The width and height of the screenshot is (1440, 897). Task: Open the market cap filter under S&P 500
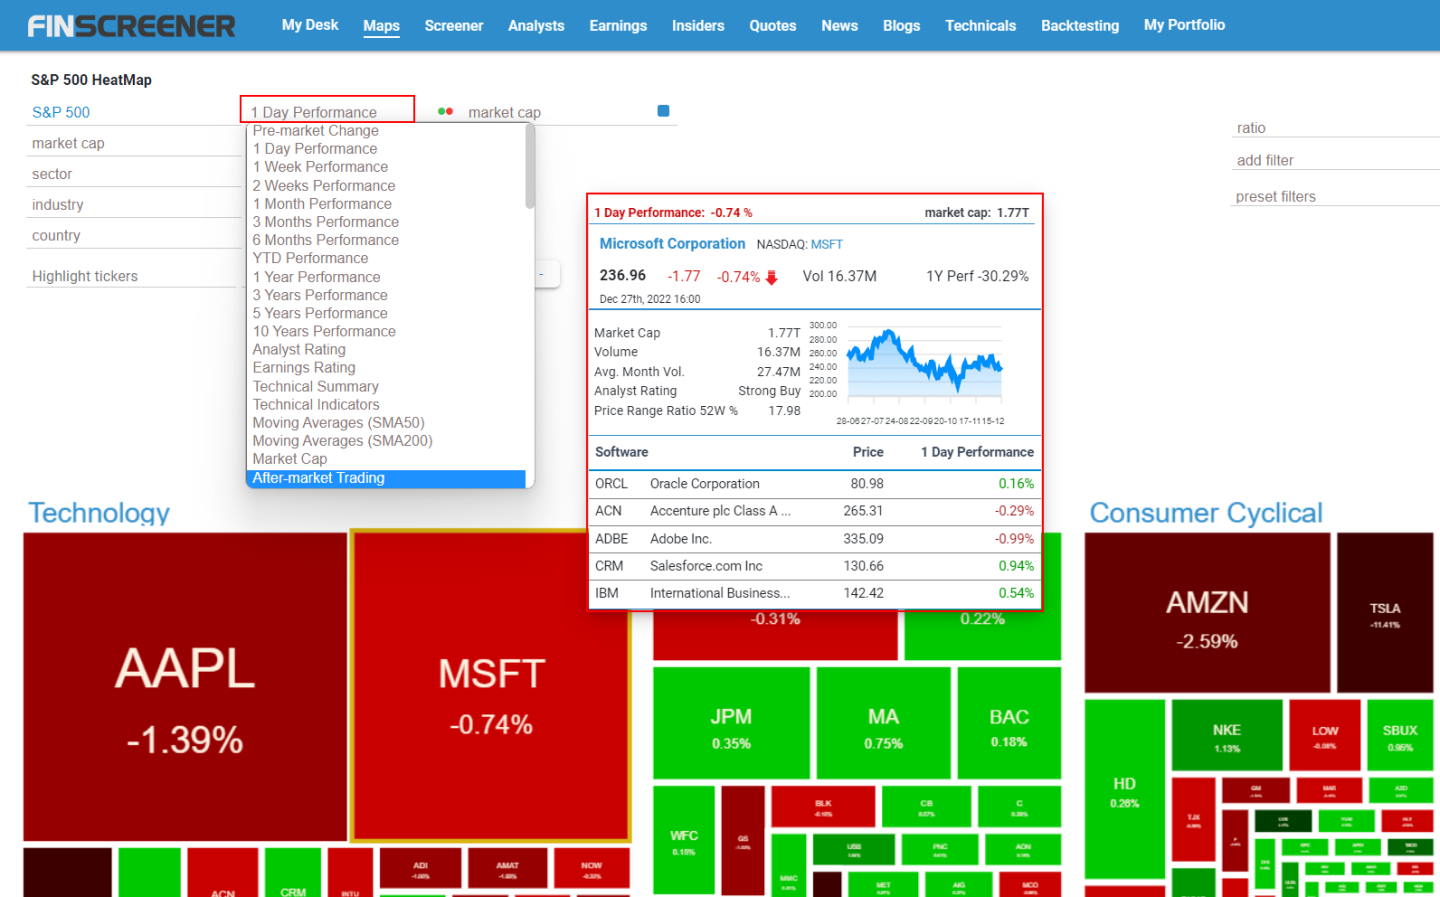tap(133, 143)
